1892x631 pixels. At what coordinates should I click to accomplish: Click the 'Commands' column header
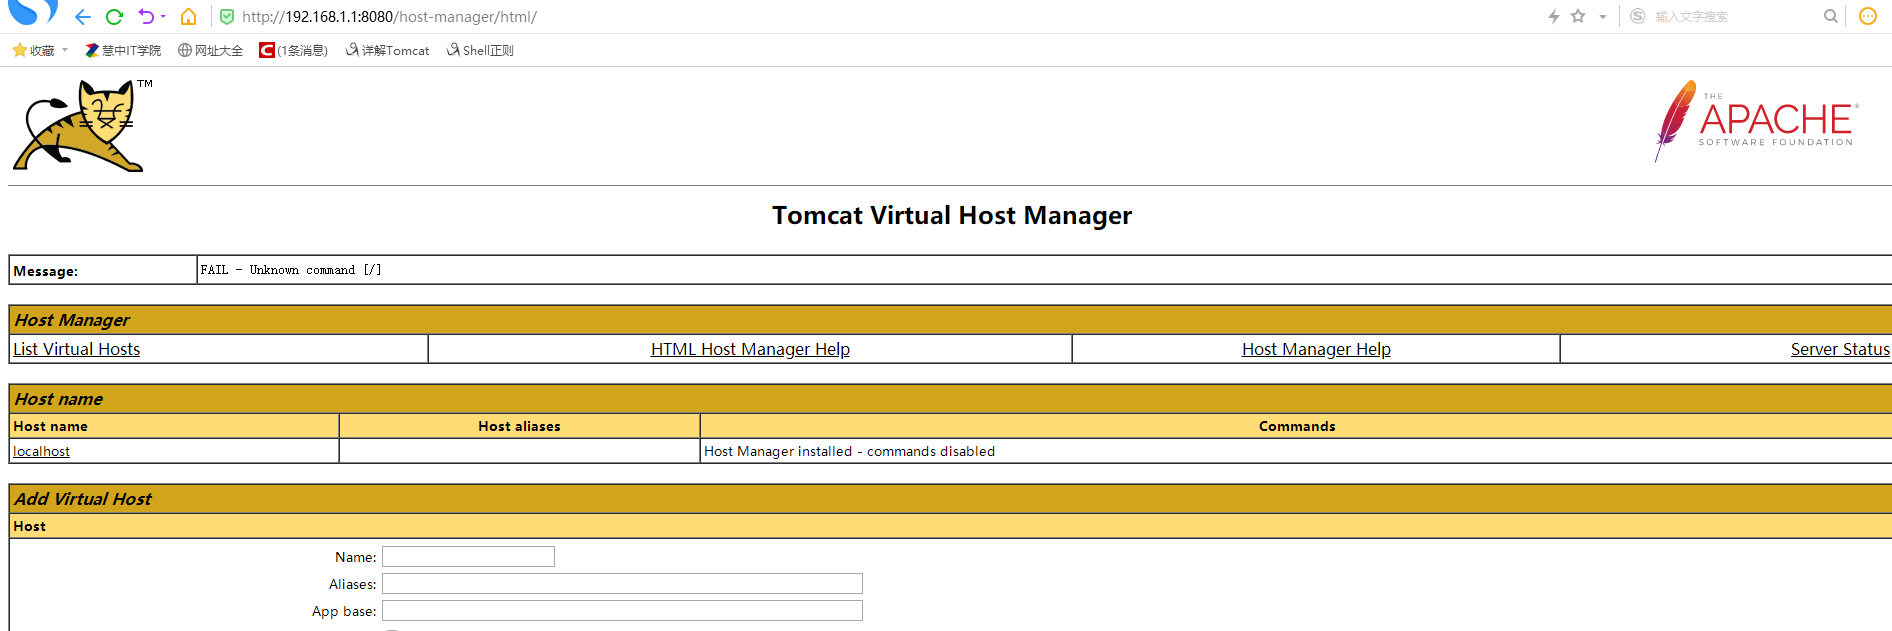click(1297, 426)
